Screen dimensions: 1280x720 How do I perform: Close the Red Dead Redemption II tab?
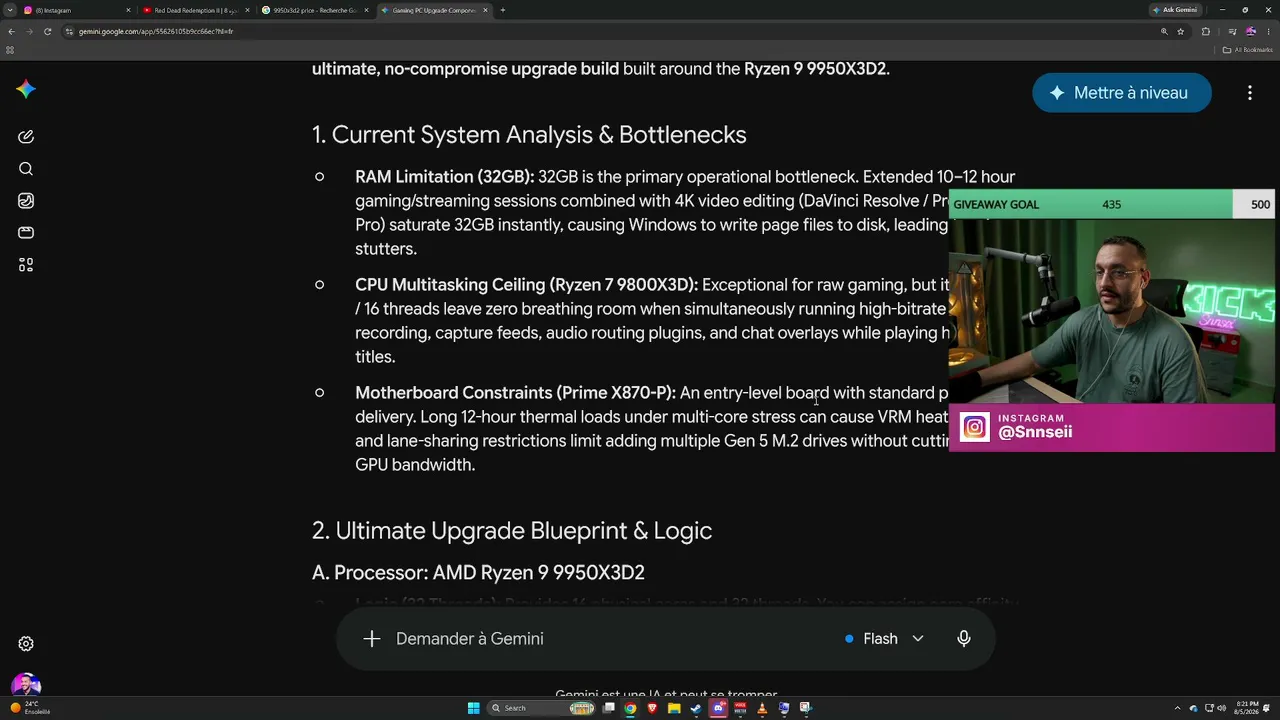pos(247,10)
